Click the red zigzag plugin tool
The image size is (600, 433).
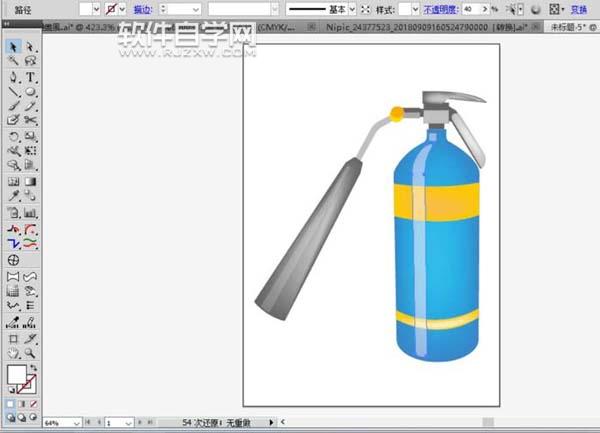pos(13,230)
